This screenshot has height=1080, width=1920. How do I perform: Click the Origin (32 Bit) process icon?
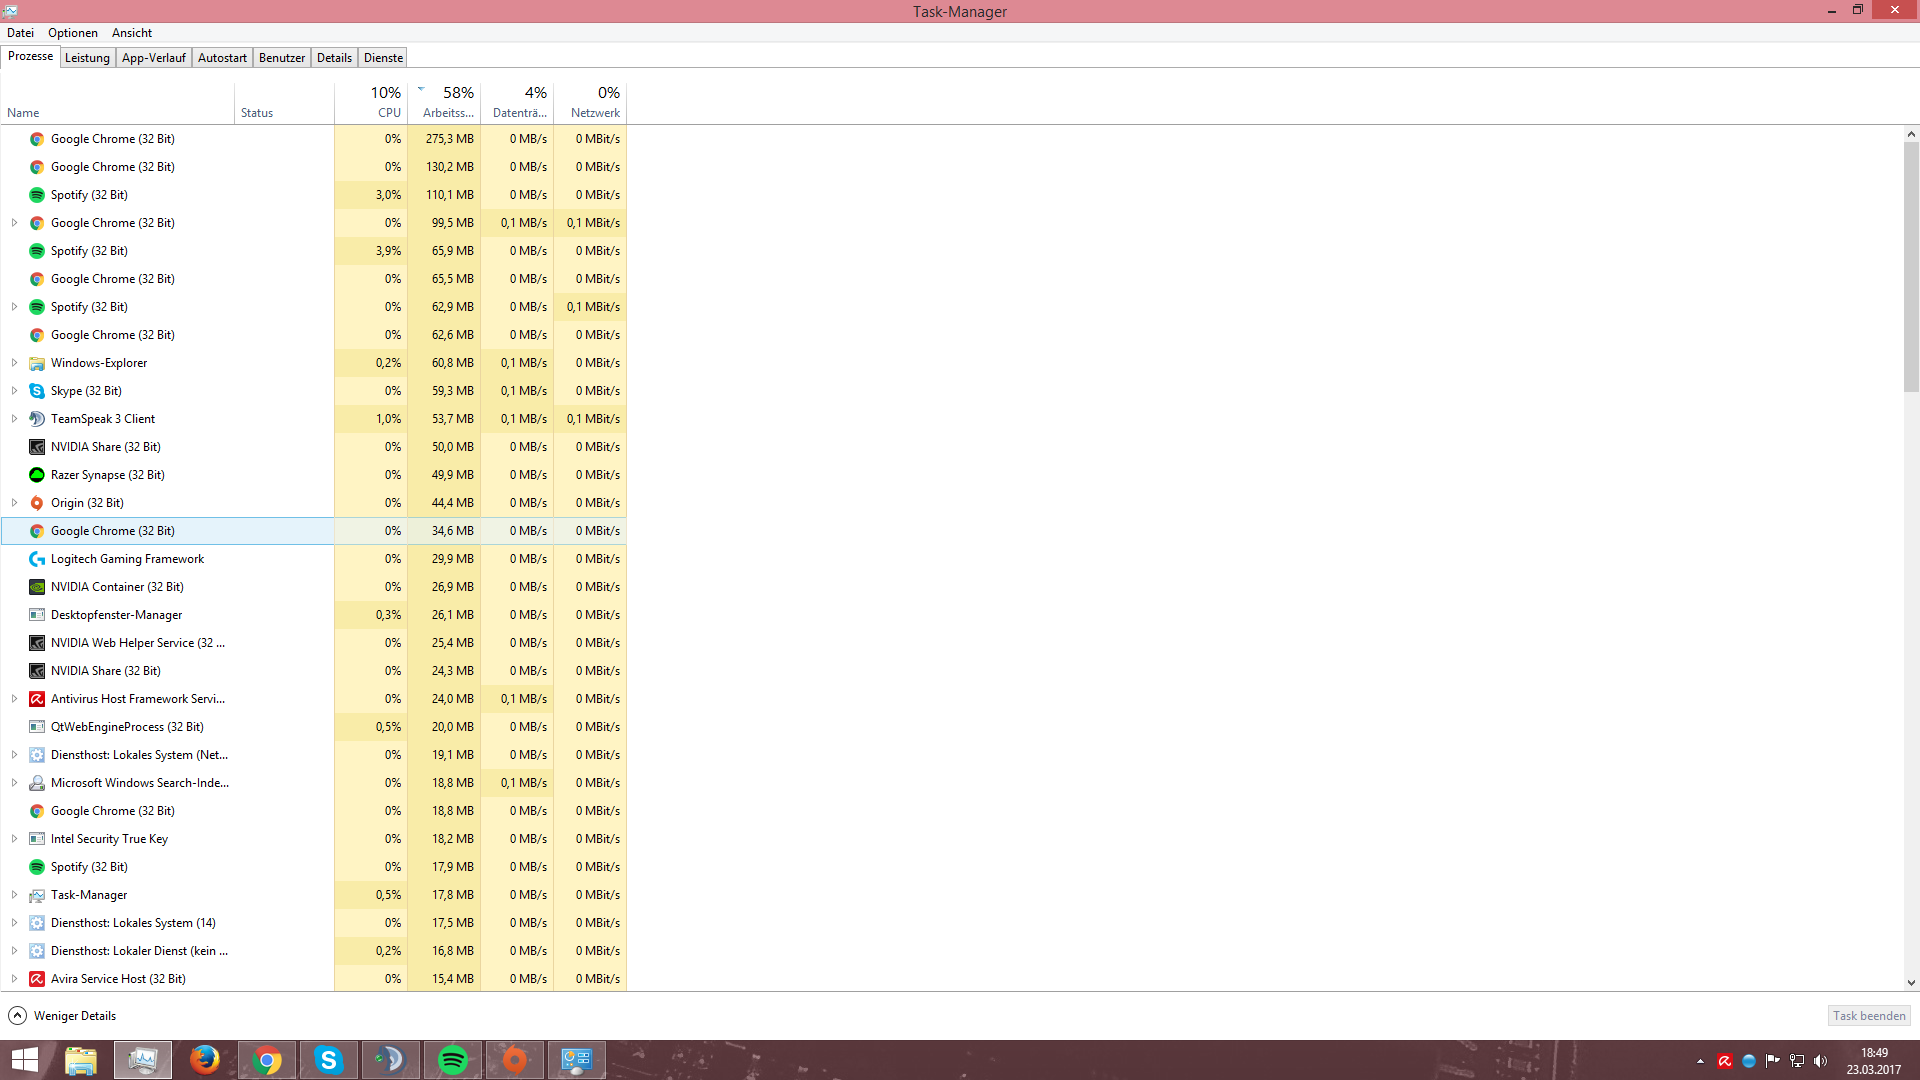[x=37, y=503]
